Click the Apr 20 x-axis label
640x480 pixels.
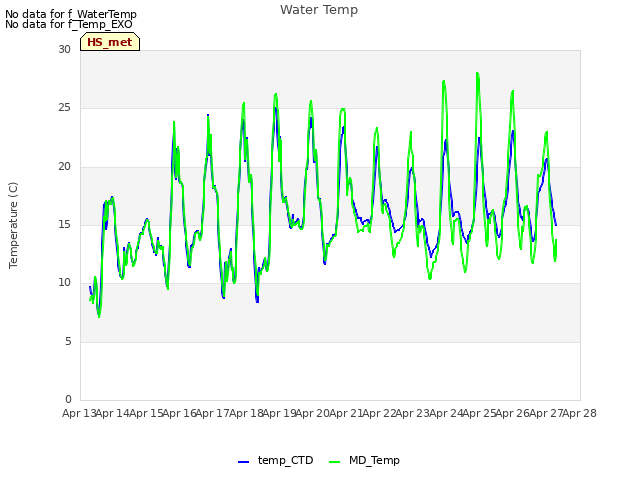(312, 413)
